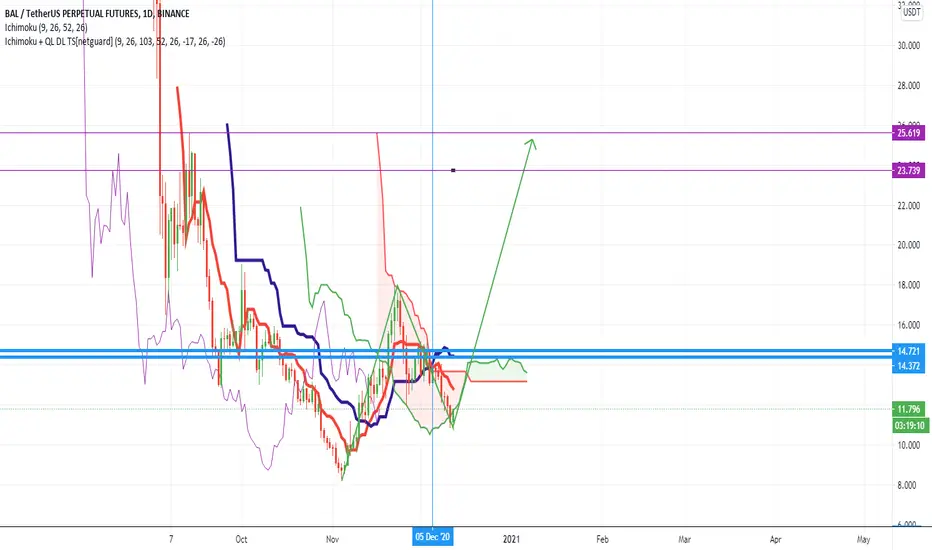
Task: Click the 8.000 price axis value
Action: (908, 485)
